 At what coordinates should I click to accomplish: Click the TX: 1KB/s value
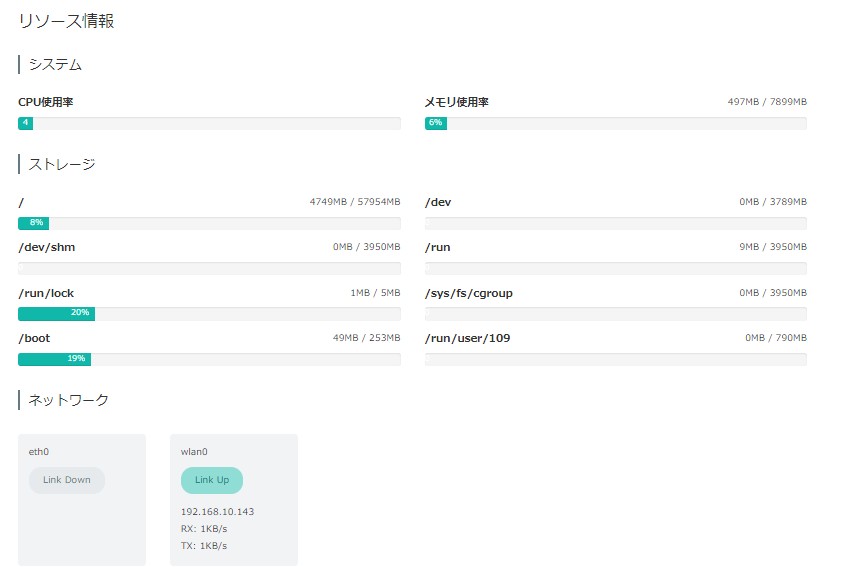click(x=204, y=546)
